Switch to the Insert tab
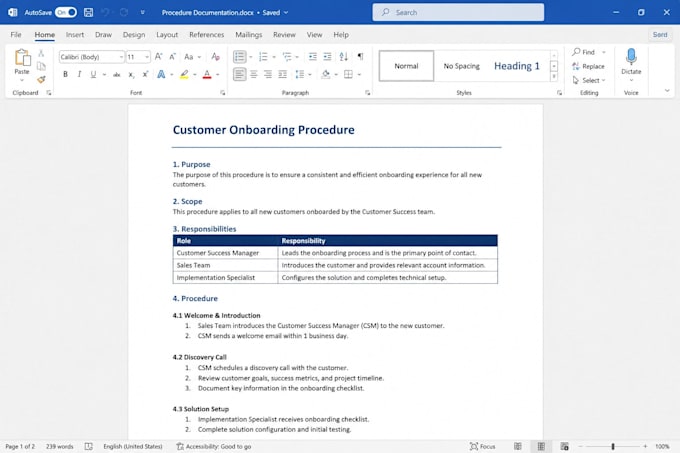680x453 pixels. [x=75, y=35]
